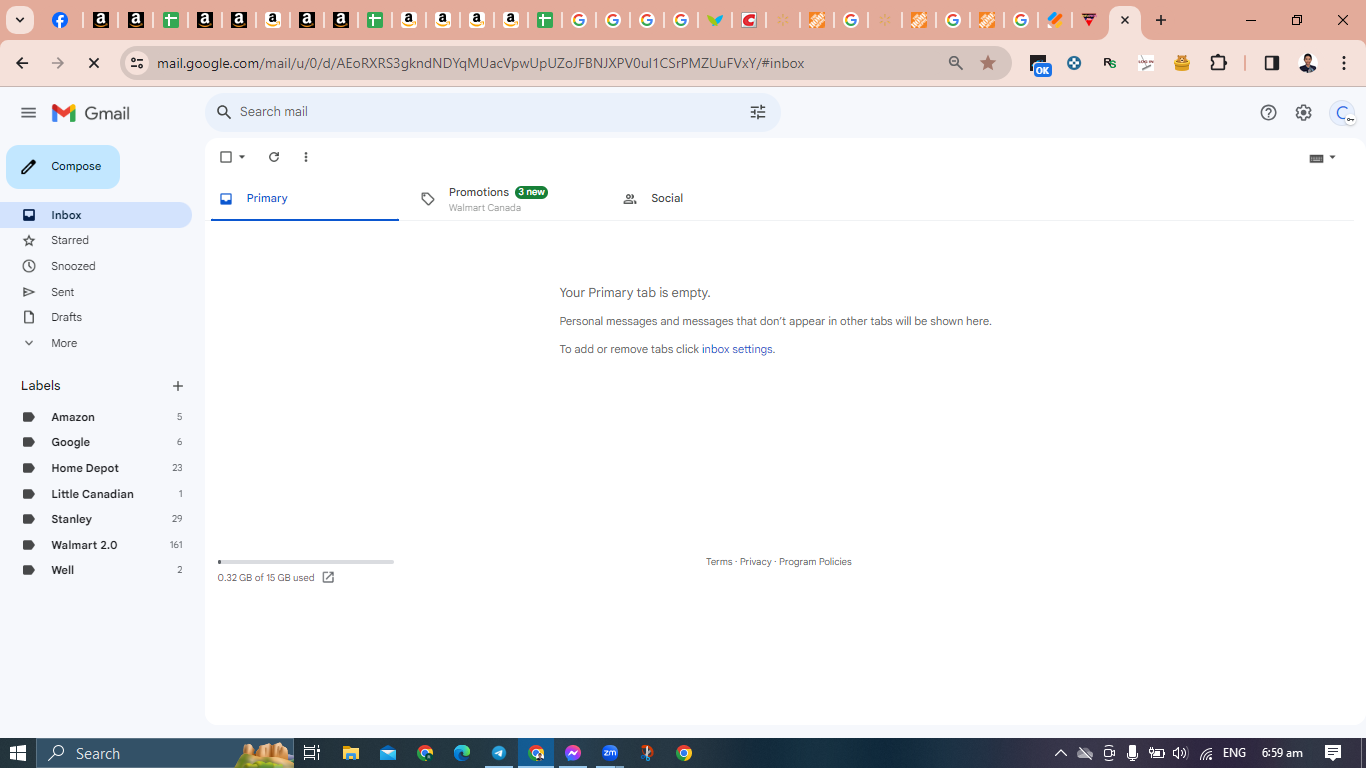Refresh the inbox
This screenshot has width=1366, height=768.
click(274, 157)
